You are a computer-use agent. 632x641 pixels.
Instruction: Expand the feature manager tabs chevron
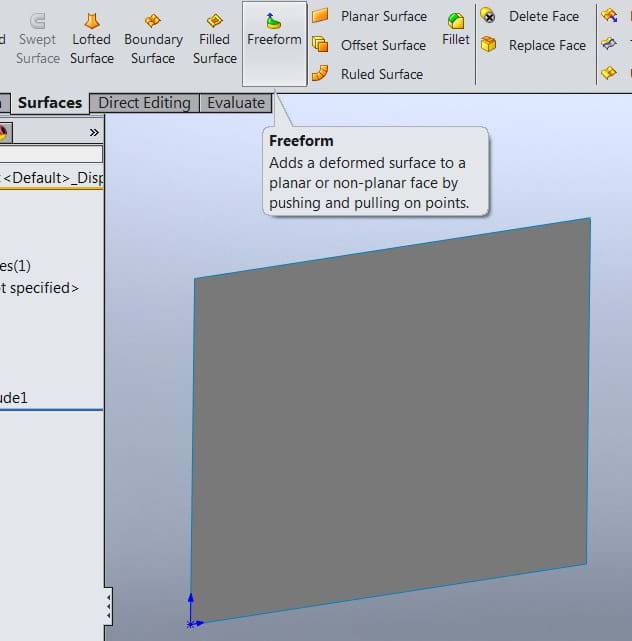[x=94, y=132]
